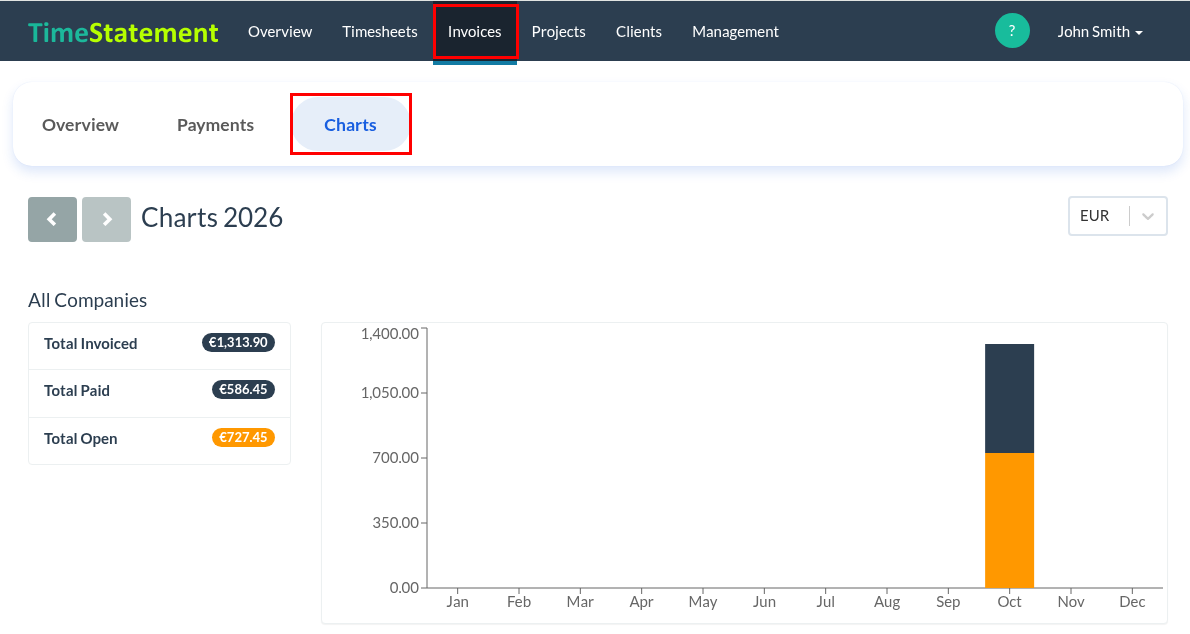Image resolution: width=1190 pixels, height=634 pixels.
Task: Go to next year with right arrow
Action: (106, 219)
